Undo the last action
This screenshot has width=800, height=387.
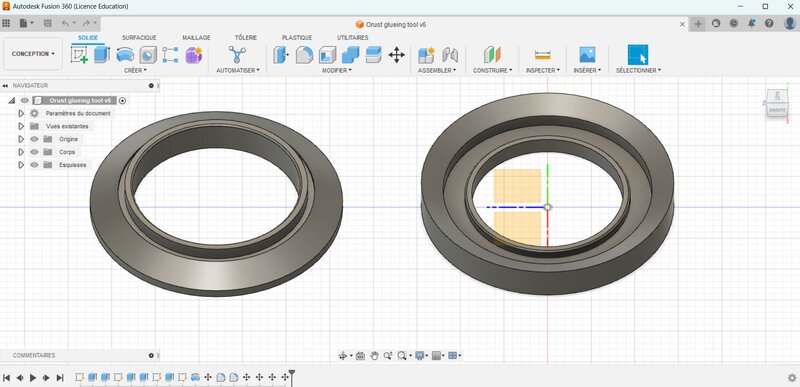click(x=65, y=23)
